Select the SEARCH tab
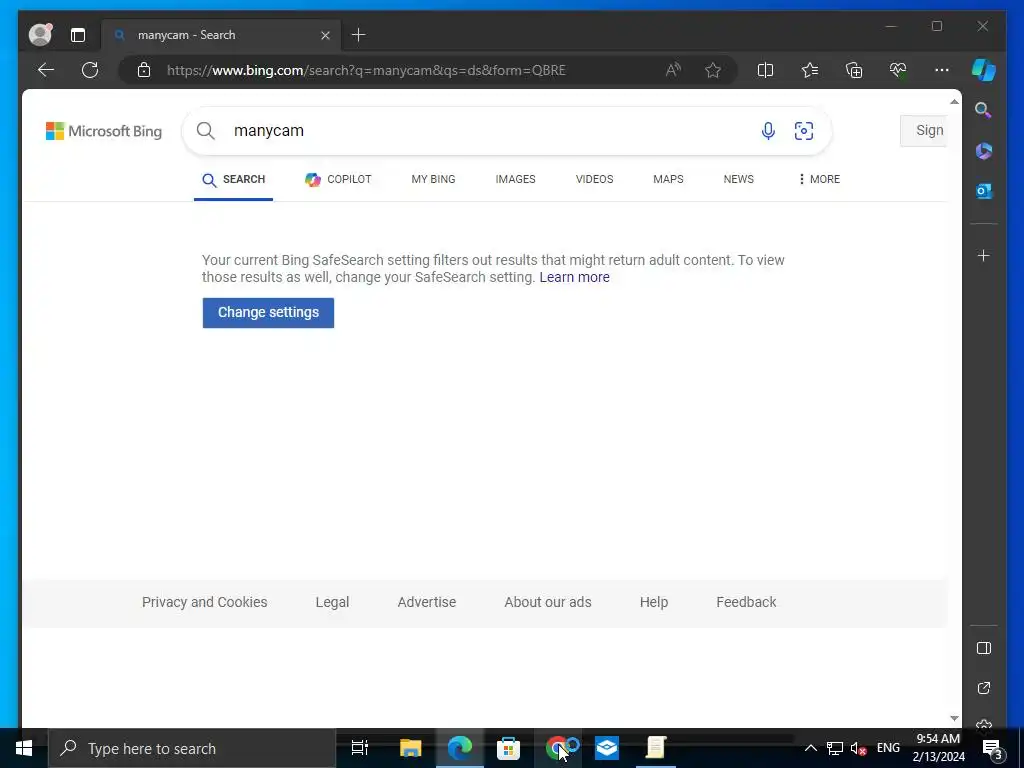This screenshot has width=1024, height=768. pyautogui.click(x=233, y=180)
